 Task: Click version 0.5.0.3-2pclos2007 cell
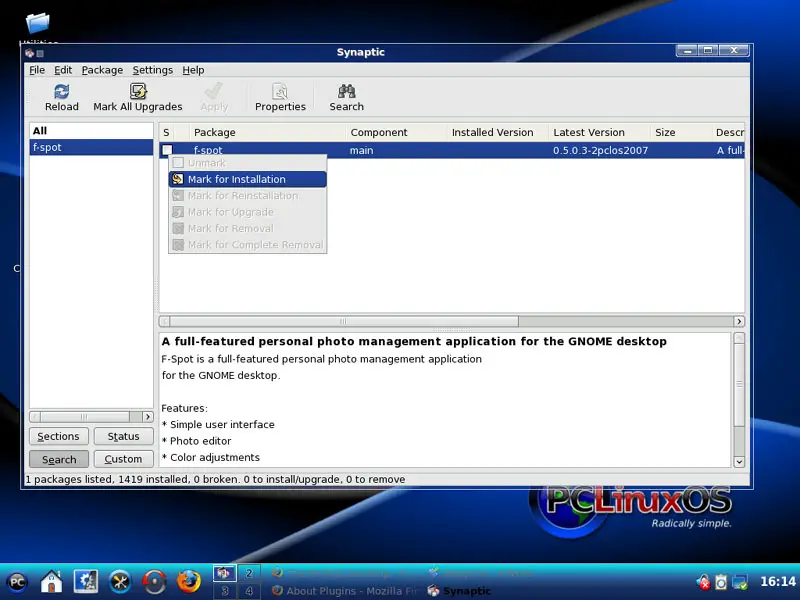click(x=600, y=151)
